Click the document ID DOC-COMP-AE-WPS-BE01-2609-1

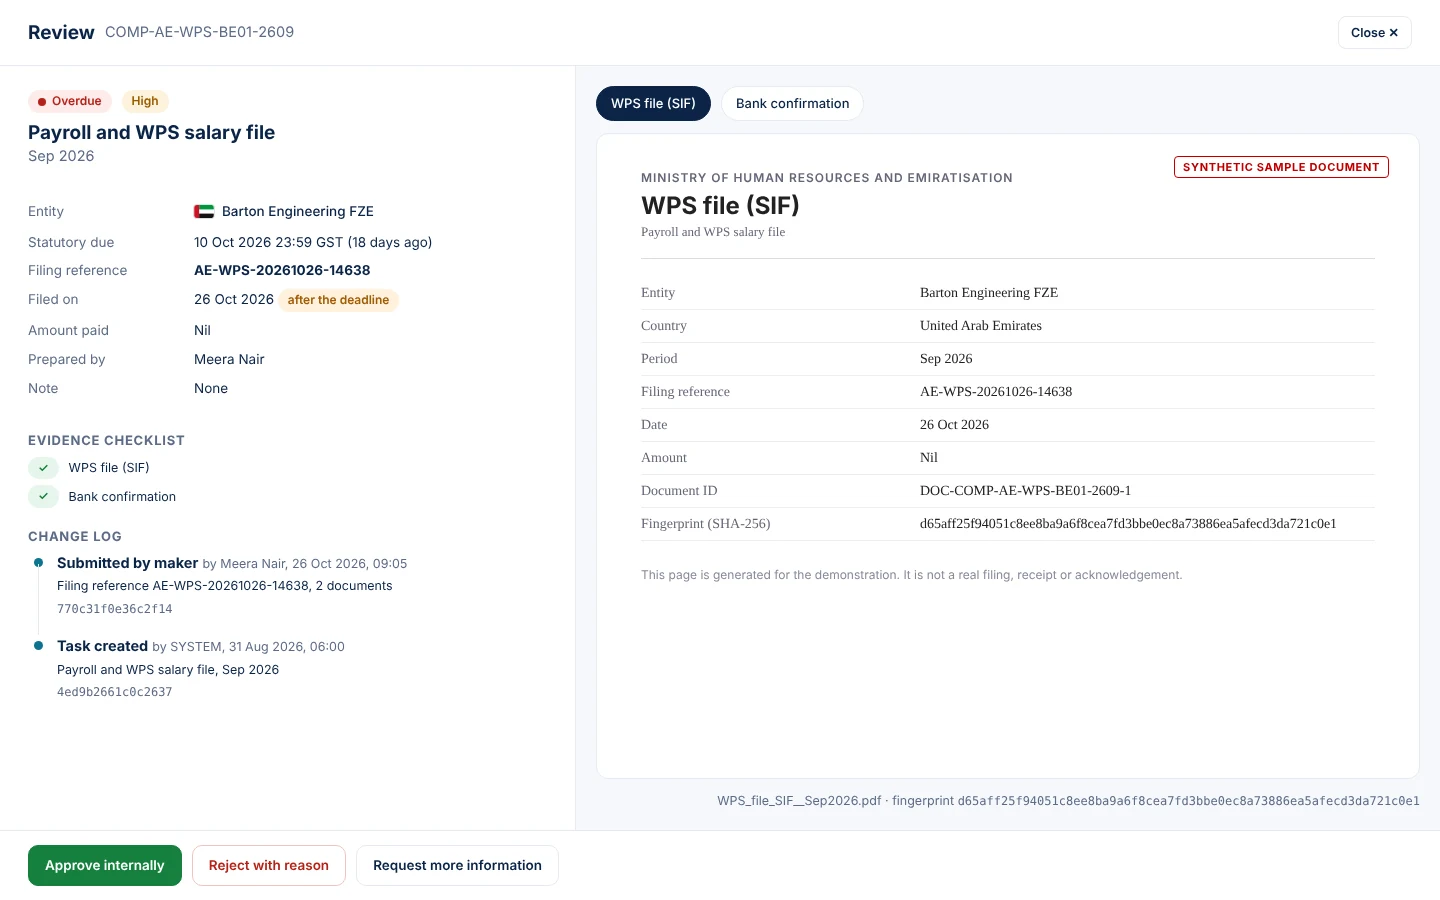tap(1025, 490)
